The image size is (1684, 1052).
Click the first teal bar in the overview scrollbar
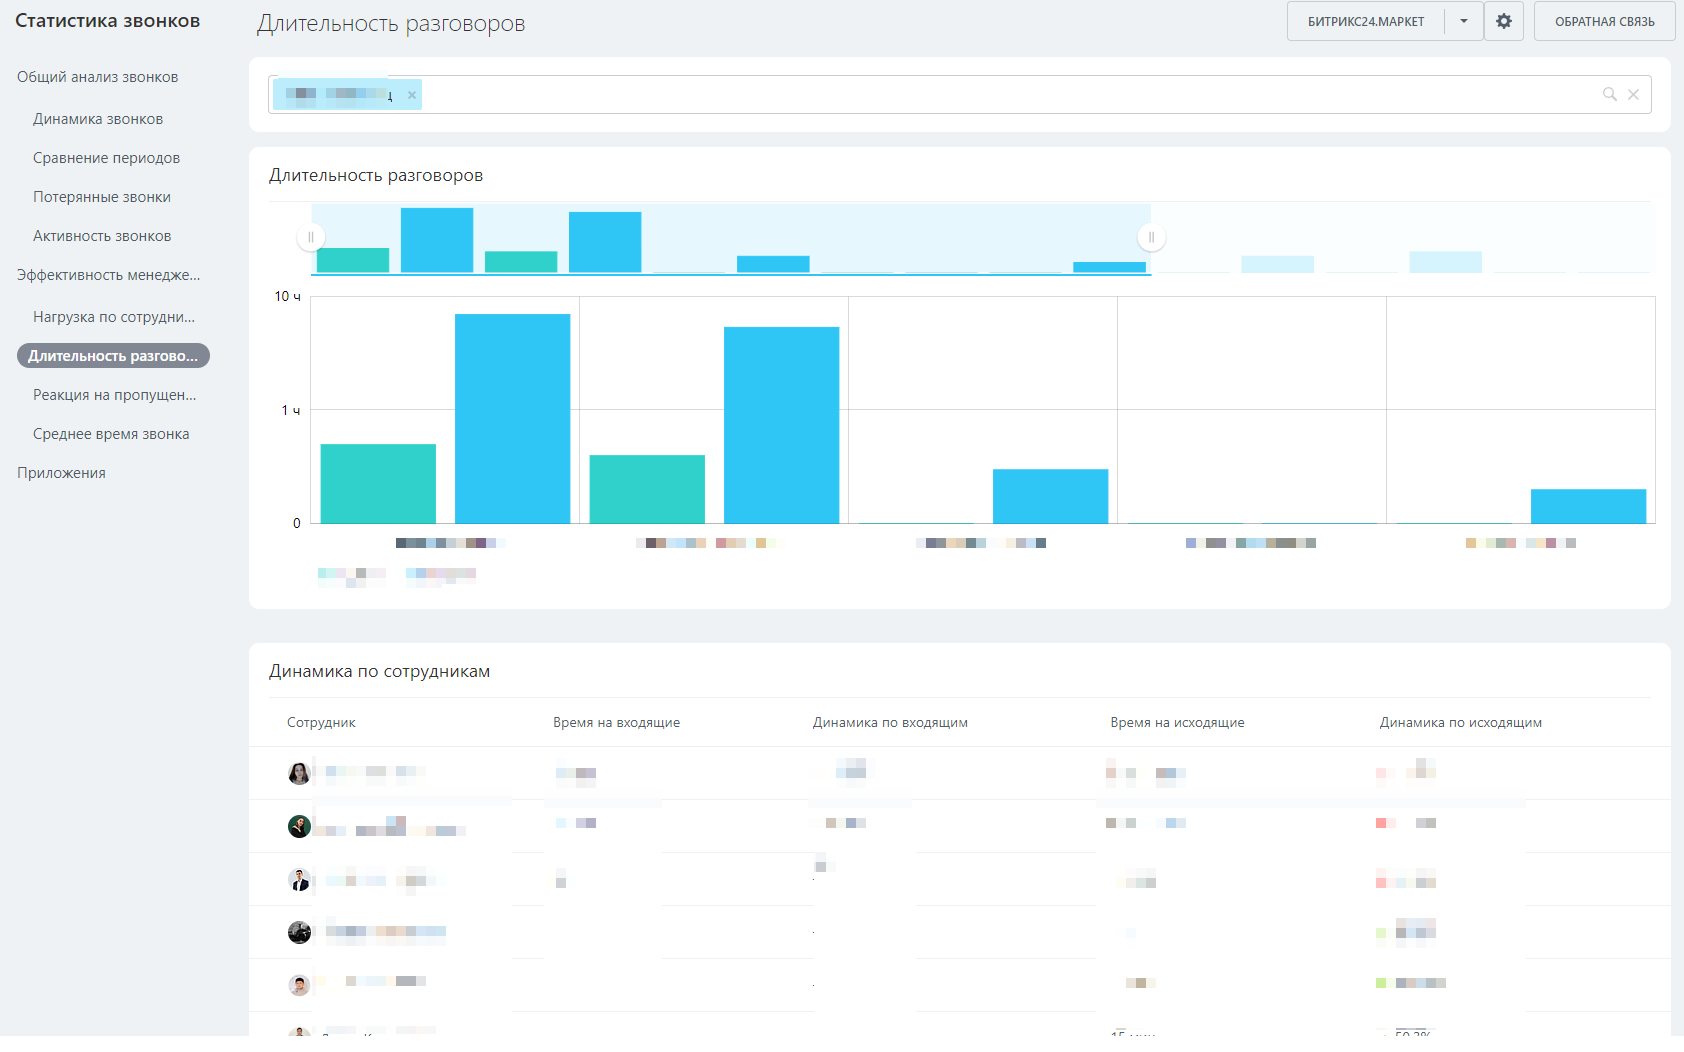coord(353,260)
